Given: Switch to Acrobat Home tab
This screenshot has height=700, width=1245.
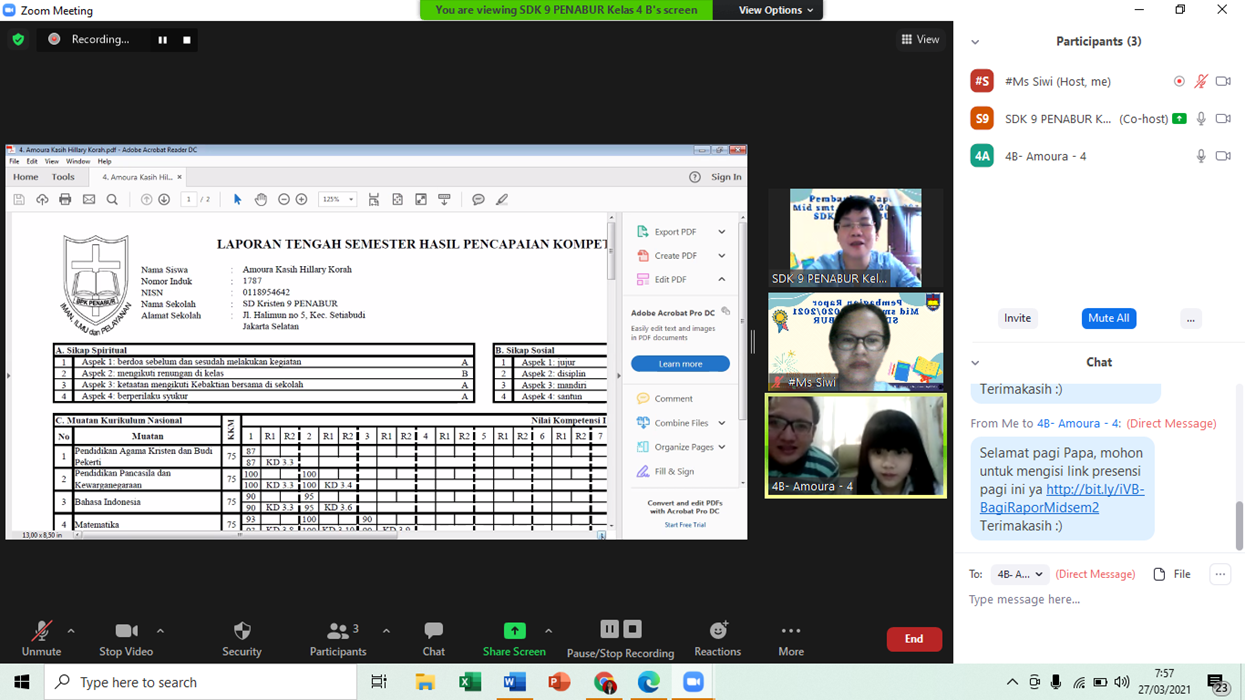Looking at the screenshot, I should [x=25, y=177].
